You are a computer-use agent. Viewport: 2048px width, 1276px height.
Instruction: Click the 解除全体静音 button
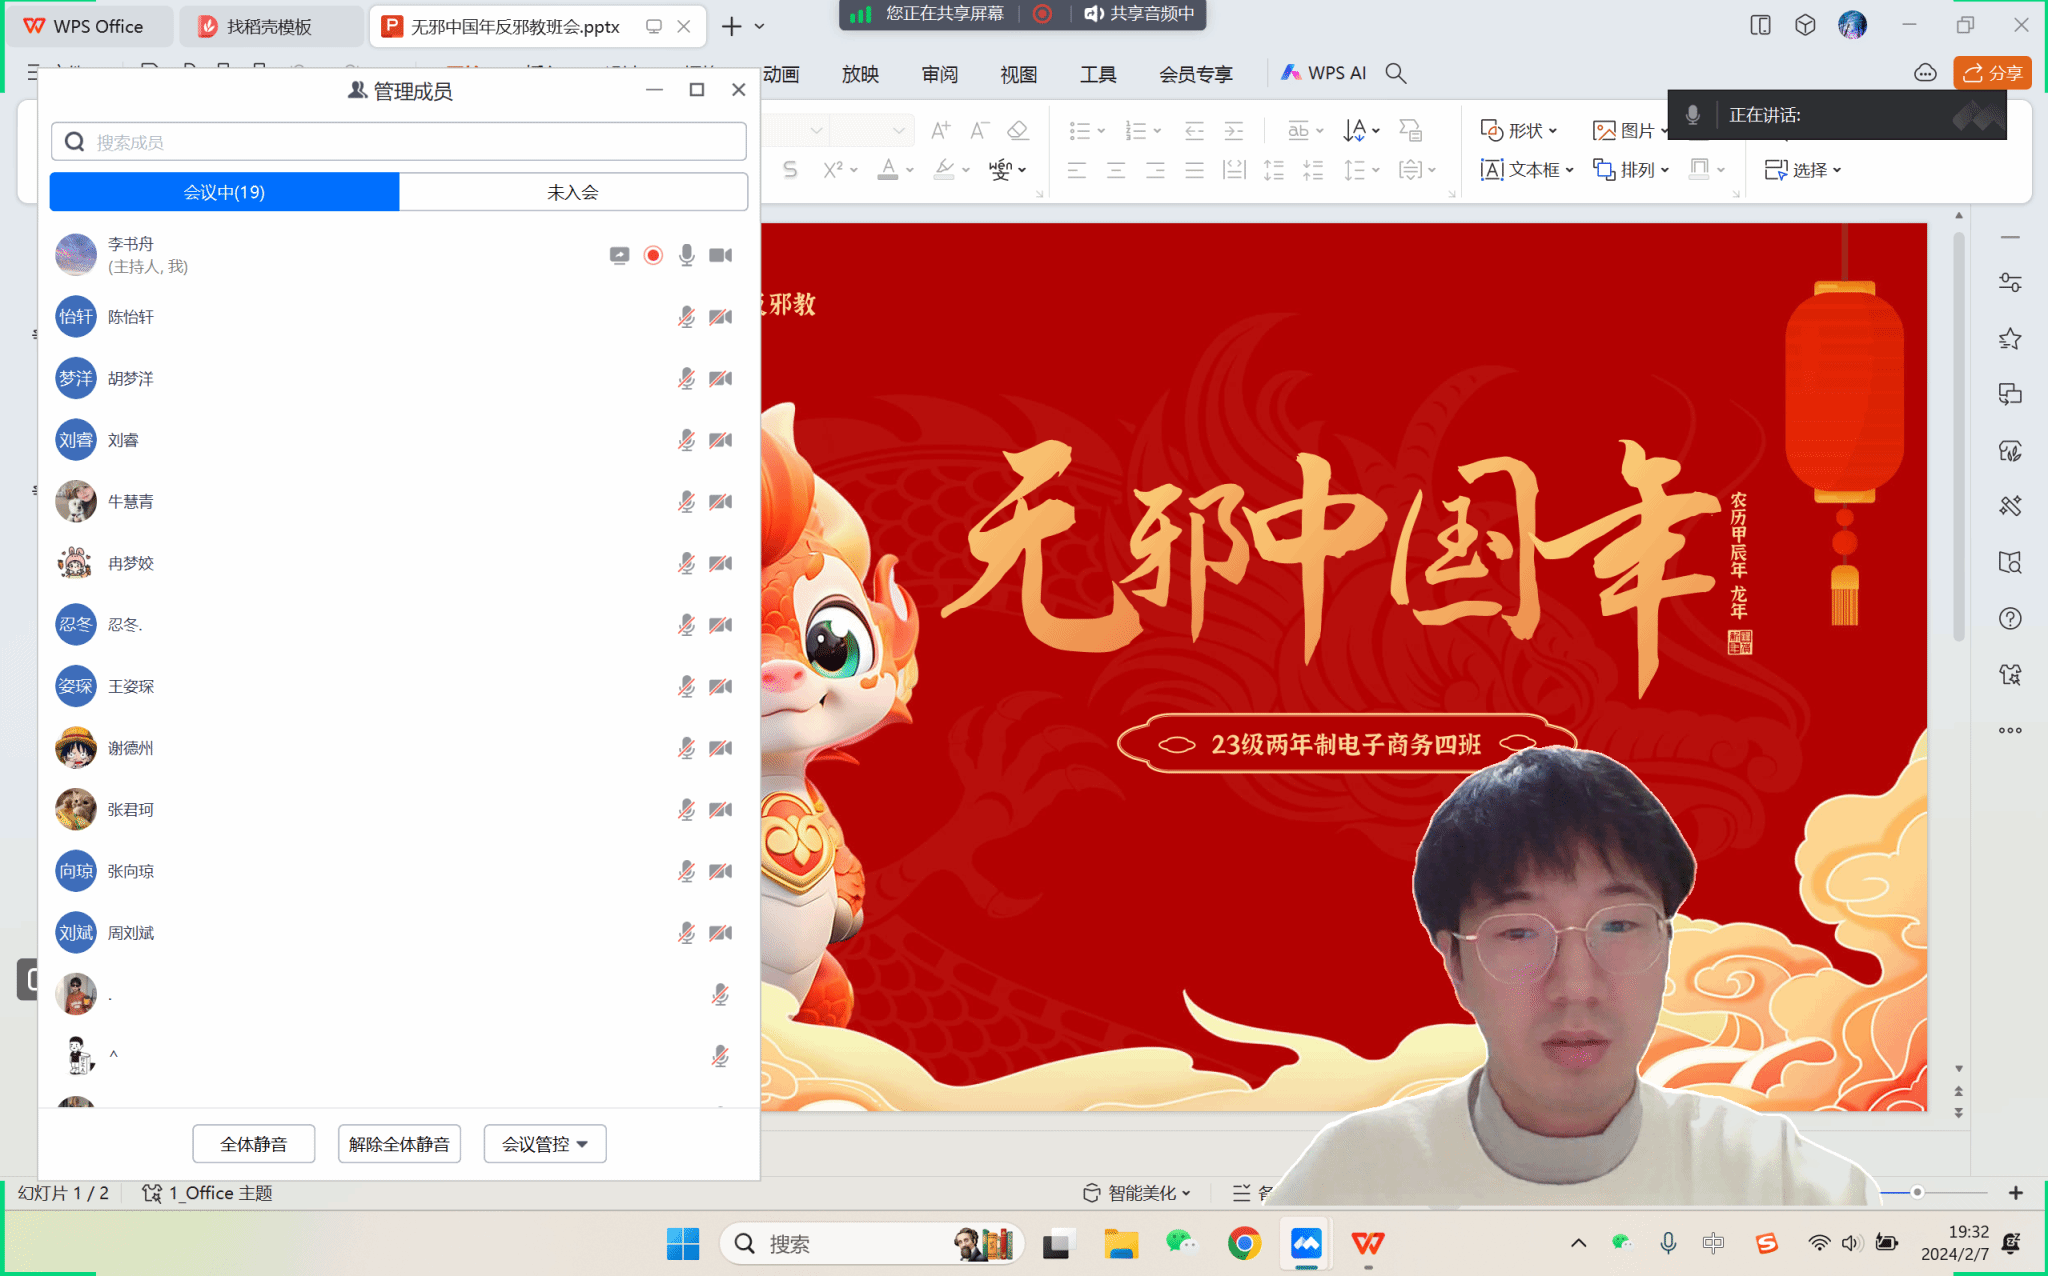point(399,1144)
